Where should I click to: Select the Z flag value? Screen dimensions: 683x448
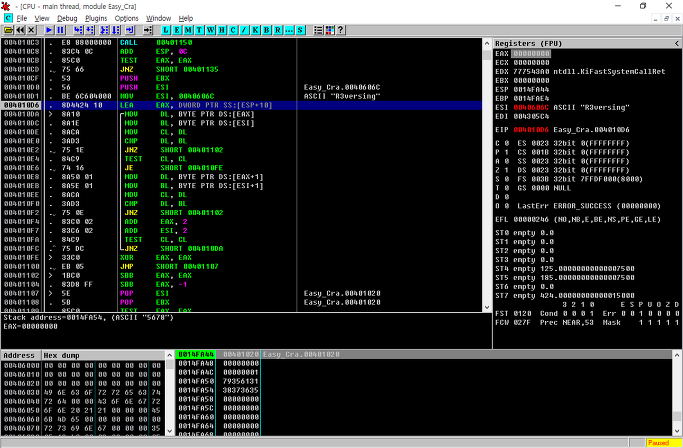507,170
